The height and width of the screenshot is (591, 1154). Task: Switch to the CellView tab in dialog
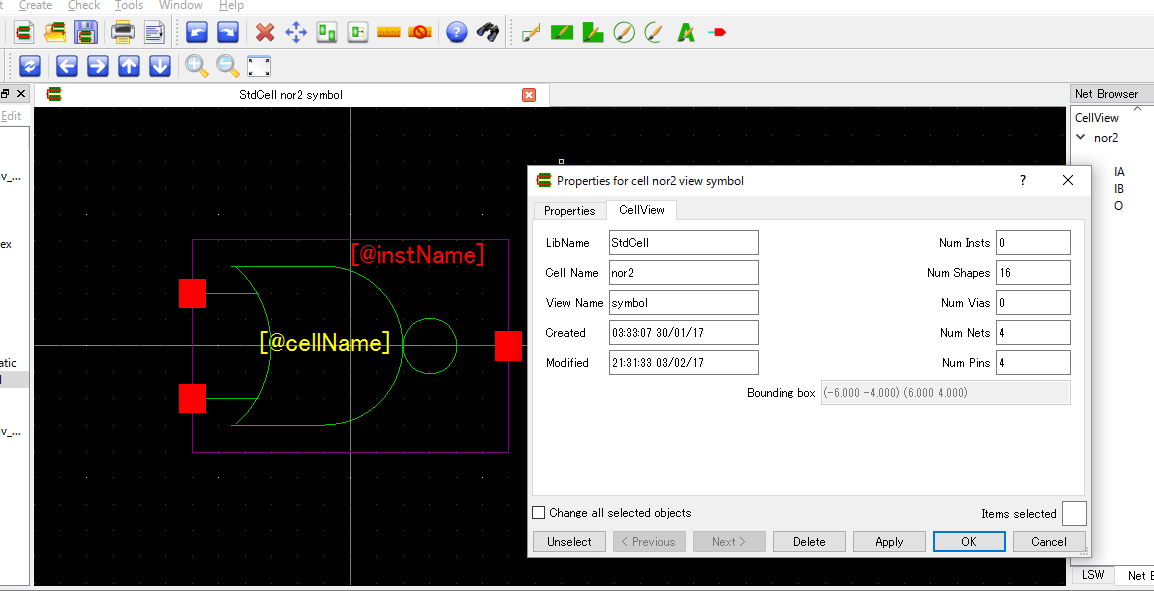[x=642, y=210]
